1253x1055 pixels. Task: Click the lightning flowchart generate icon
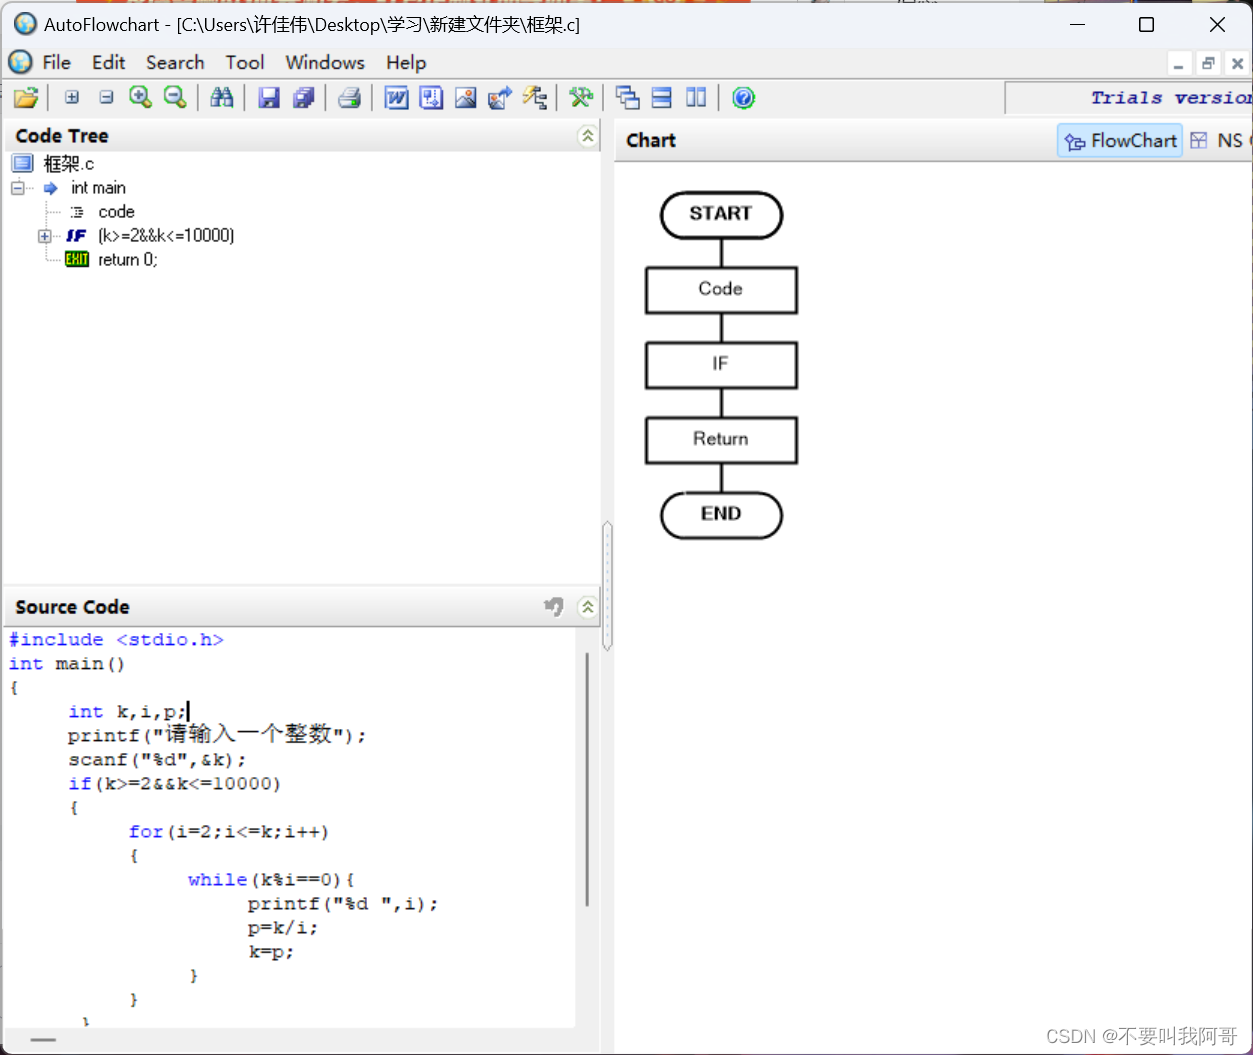(534, 98)
